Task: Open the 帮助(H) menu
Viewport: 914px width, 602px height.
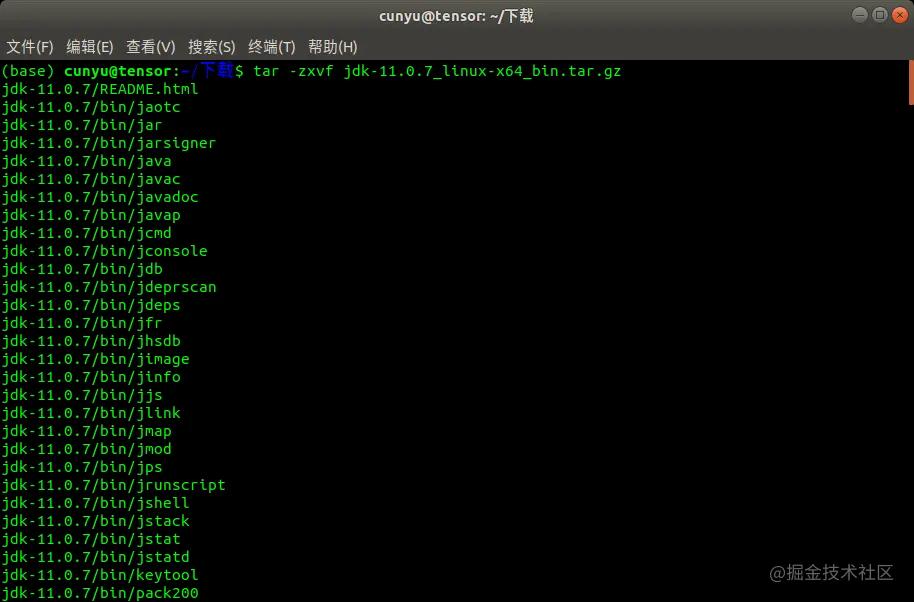Action: point(332,47)
